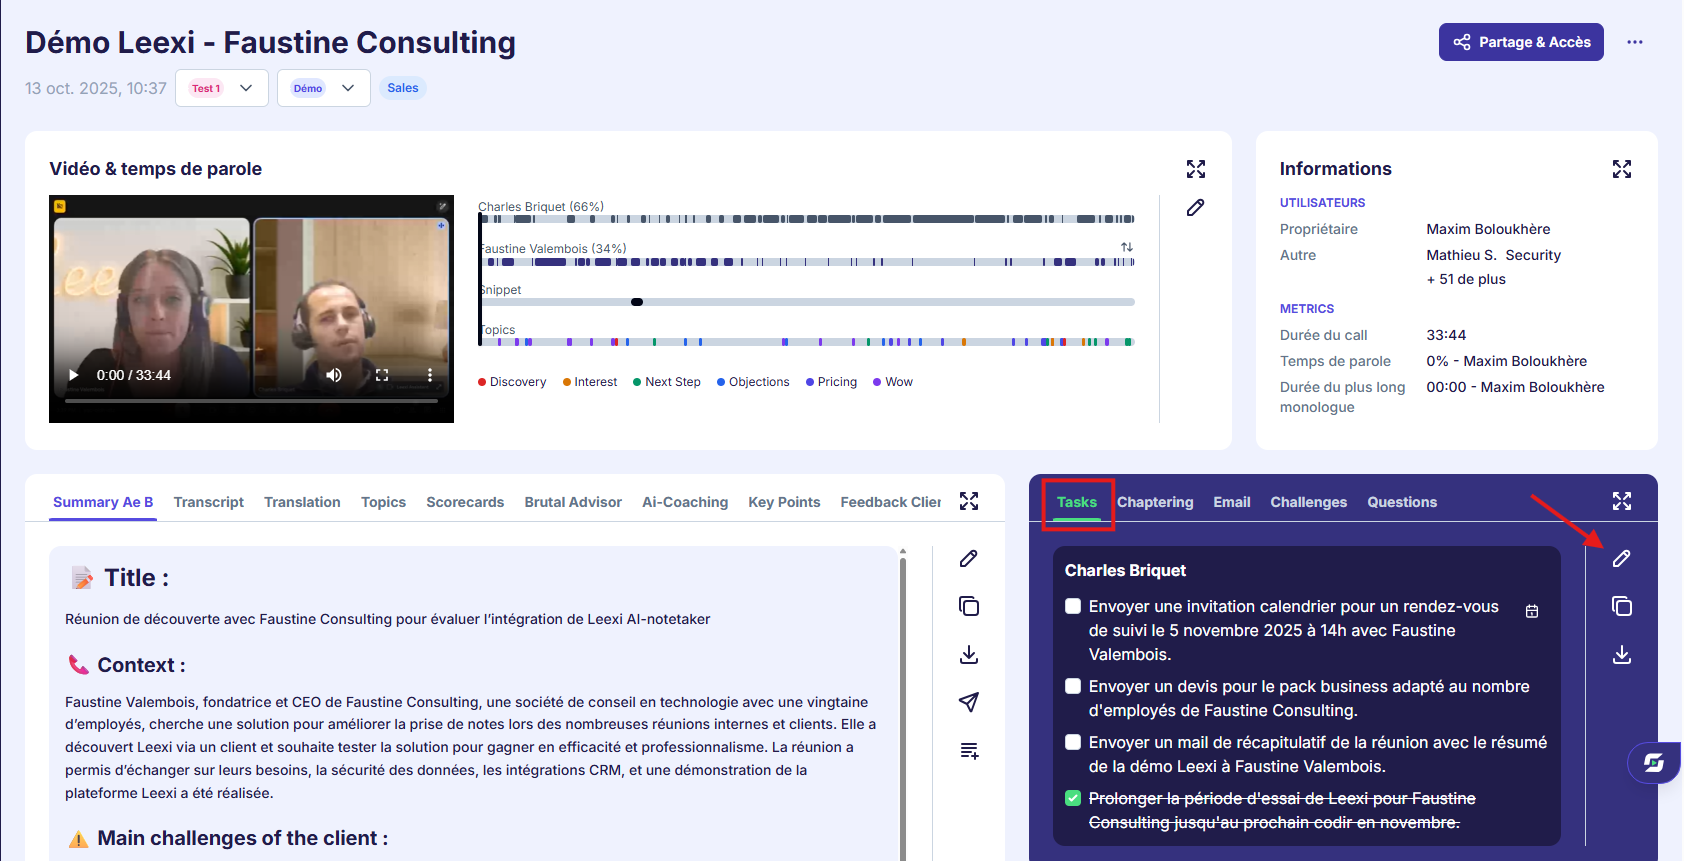Open the three-dots menu next to Partage & Accès
This screenshot has height=861, width=1684.
(1634, 42)
